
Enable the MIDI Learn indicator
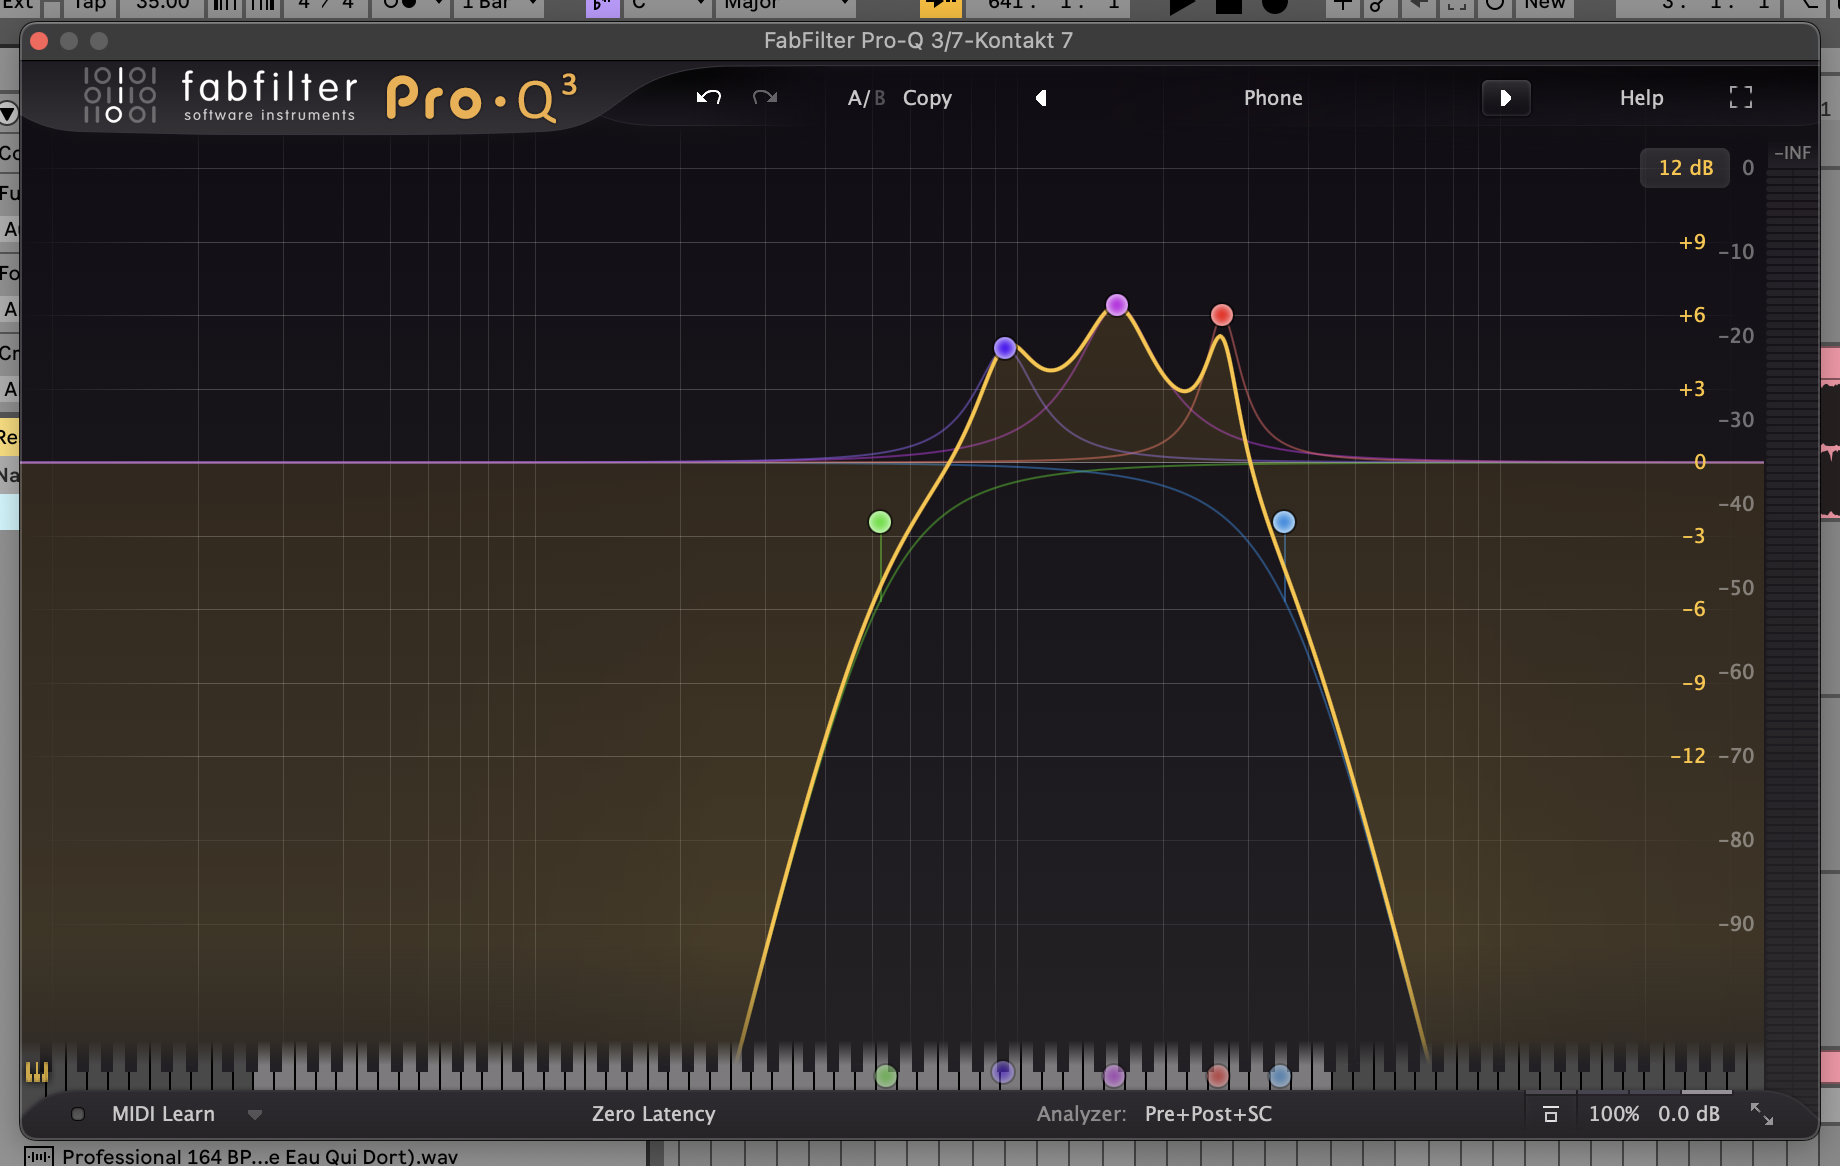(78, 1114)
